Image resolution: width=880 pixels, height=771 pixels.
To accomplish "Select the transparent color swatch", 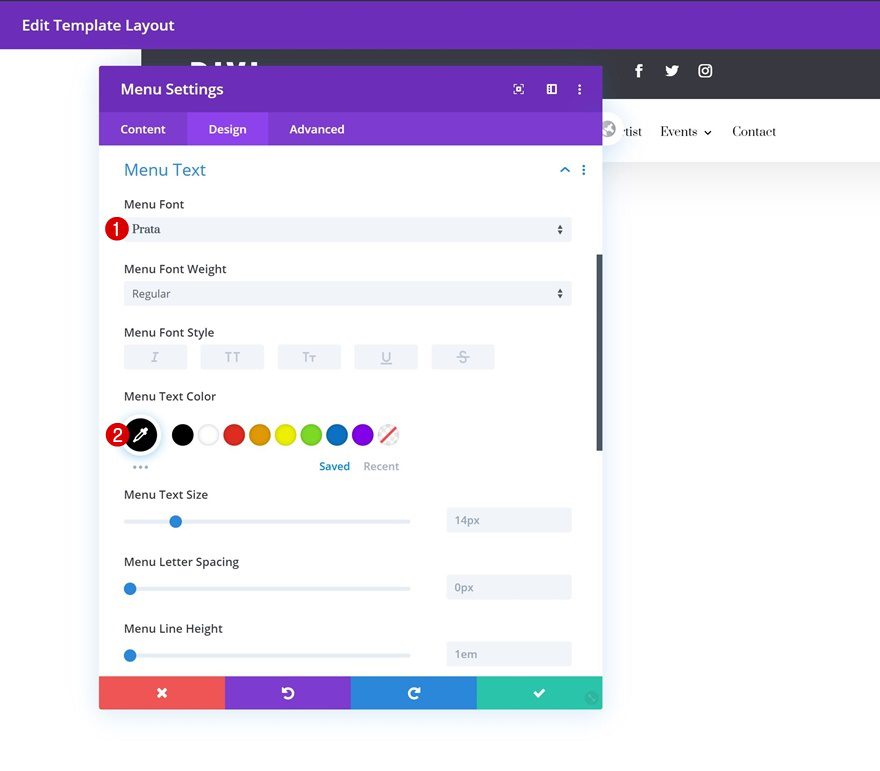I will (388, 435).
